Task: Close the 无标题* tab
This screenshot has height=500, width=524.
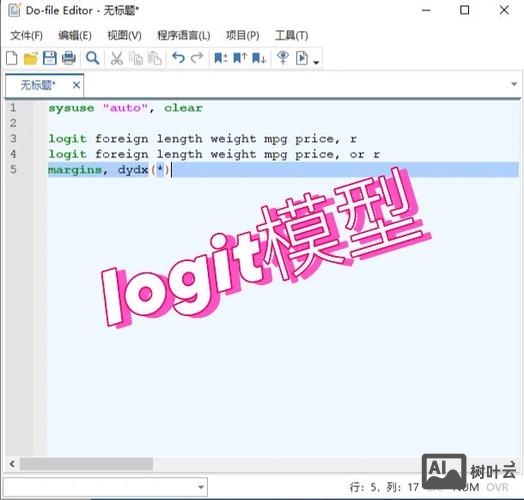Action: click(x=76, y=85)
